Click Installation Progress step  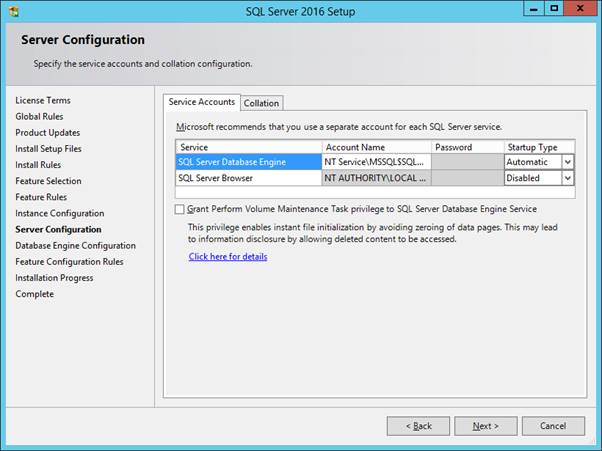[x=54, y=278]
